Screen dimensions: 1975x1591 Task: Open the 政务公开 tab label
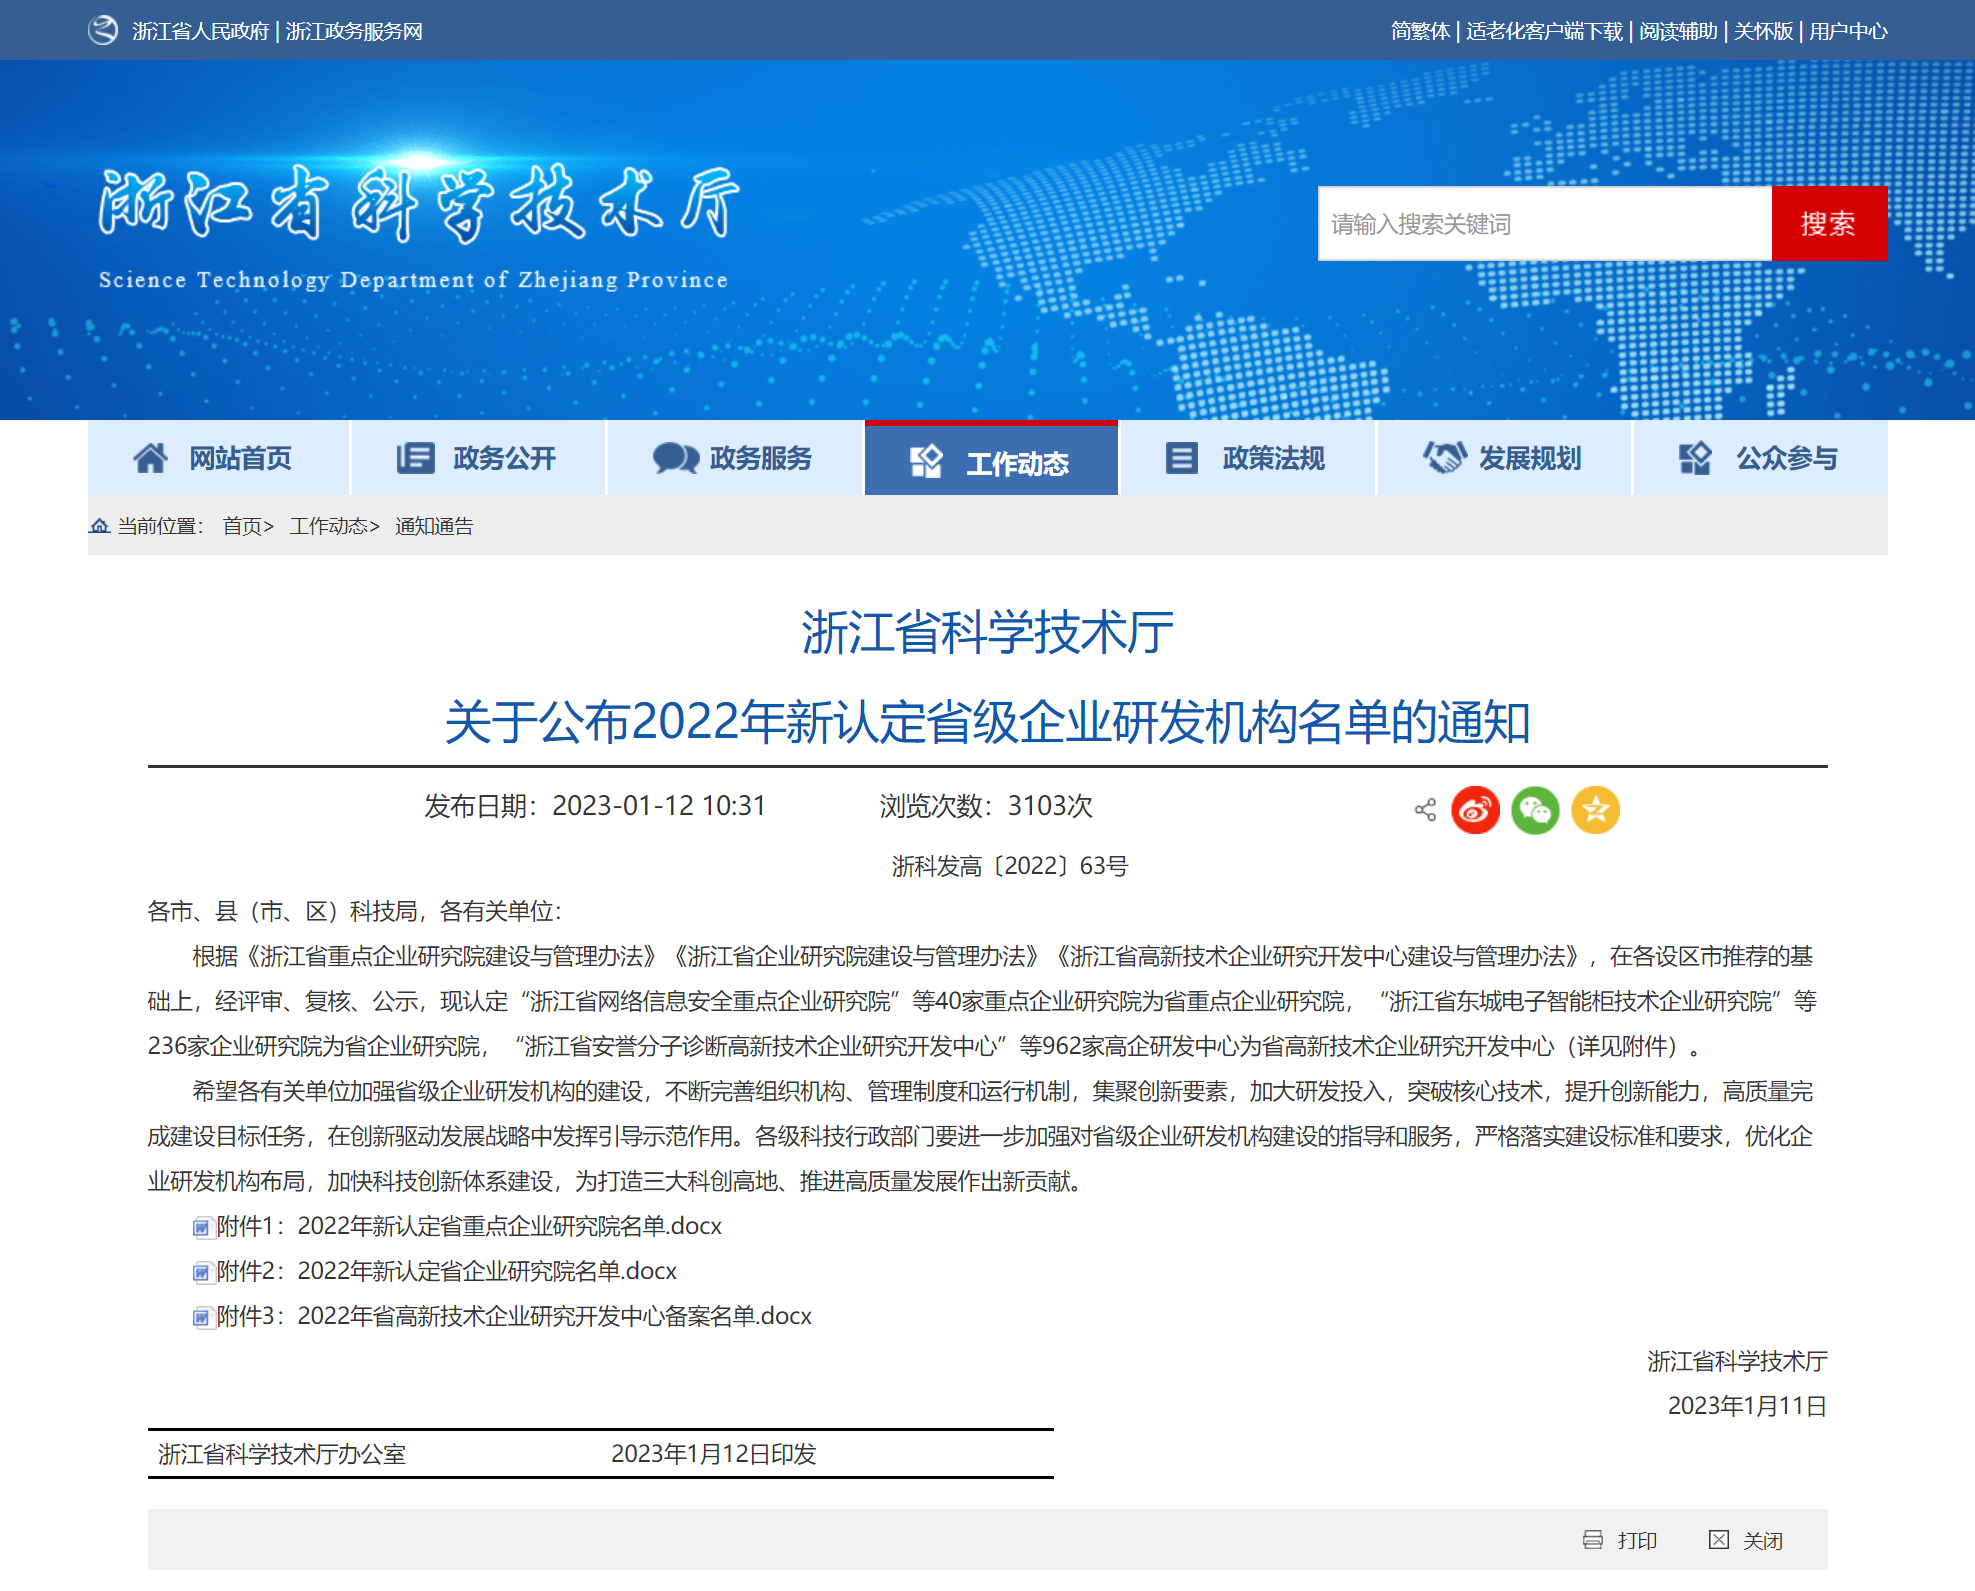(x=504, y=458)
